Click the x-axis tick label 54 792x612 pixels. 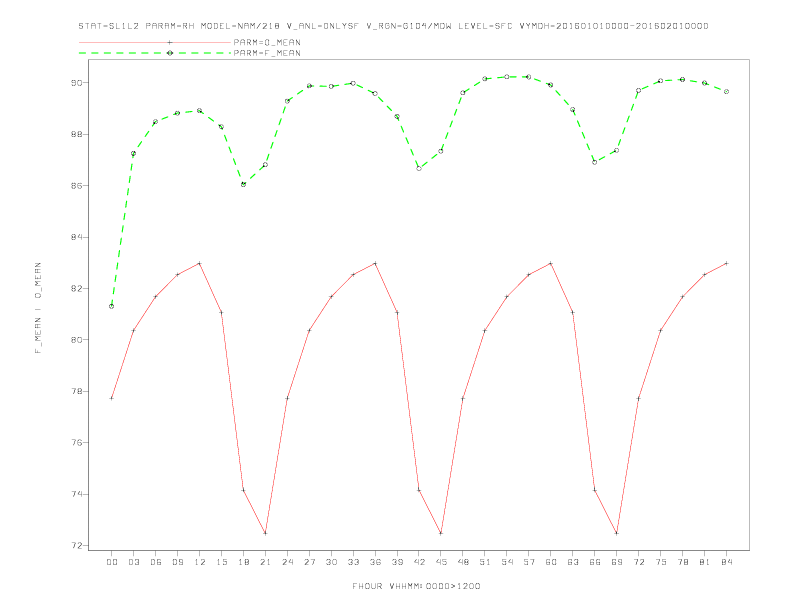[507, 562]
